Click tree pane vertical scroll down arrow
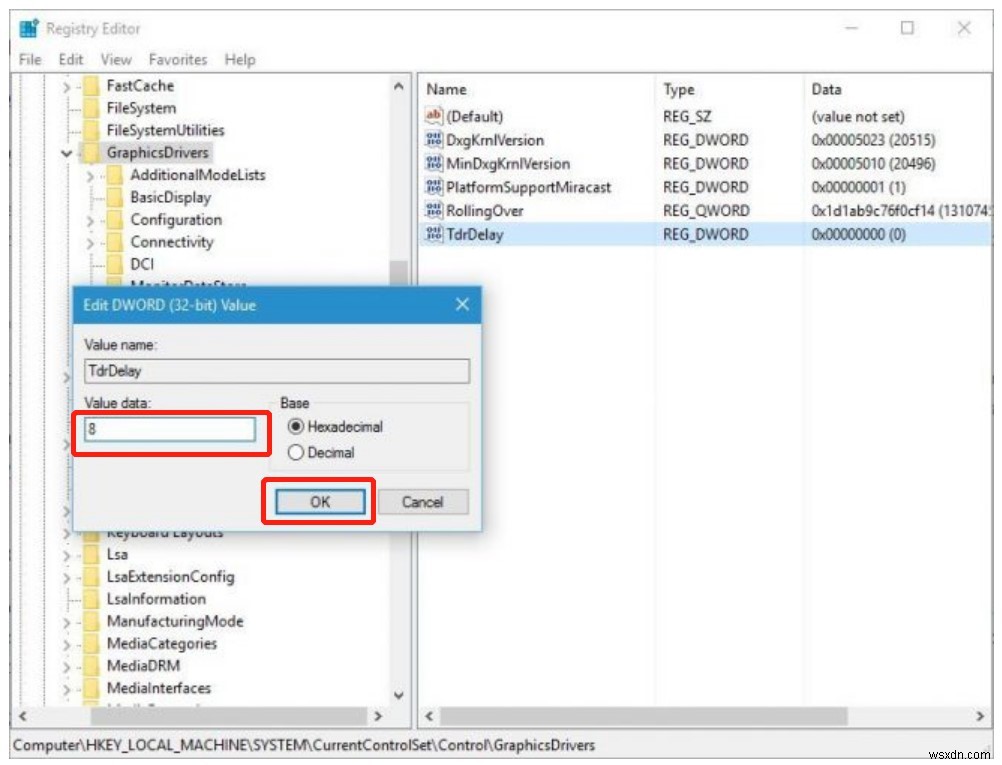The height and width of the screenshot is (765, 1002). click(x=399, y=695)
